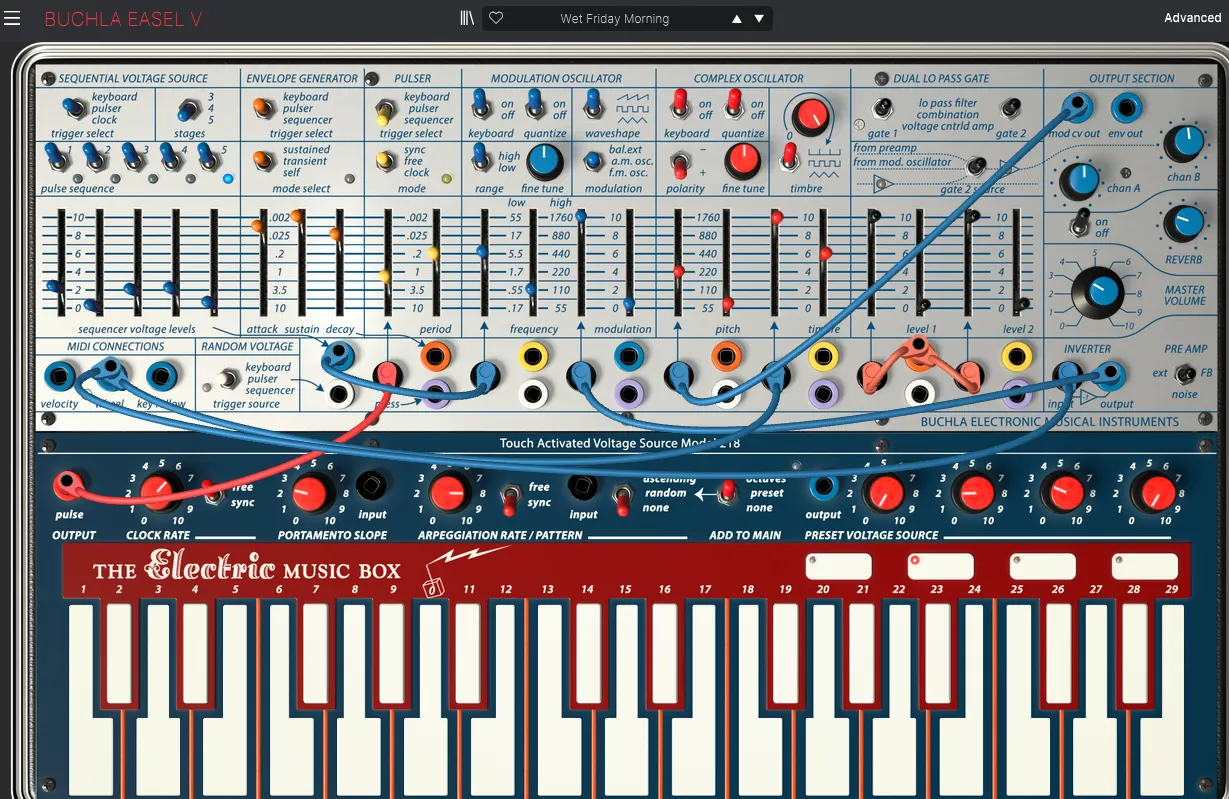Viewport: 1229px width, 799px height.
Task: Click the PORTAMENTO SLOPE knob
Action: 313,491
